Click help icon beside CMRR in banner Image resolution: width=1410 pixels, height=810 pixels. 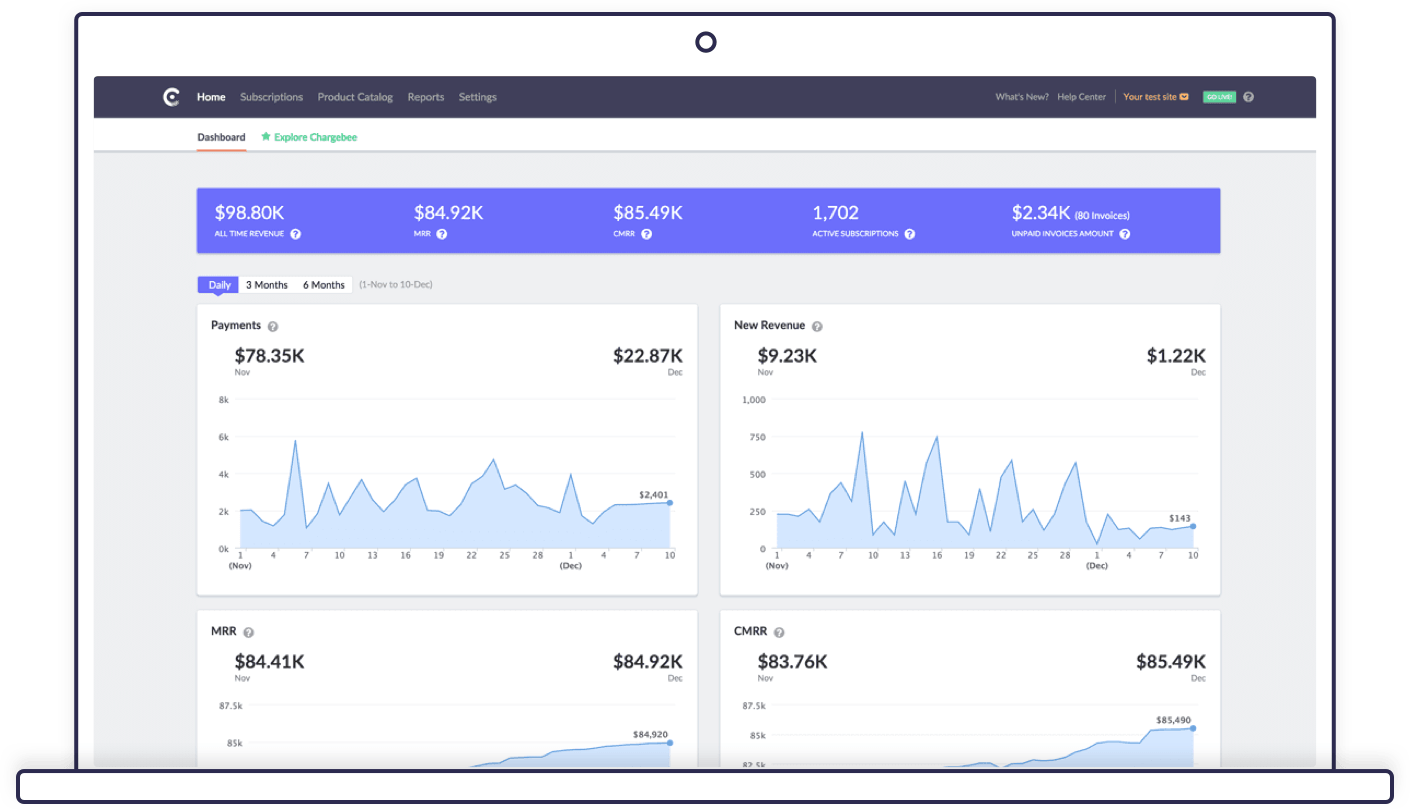coord(647,234)
